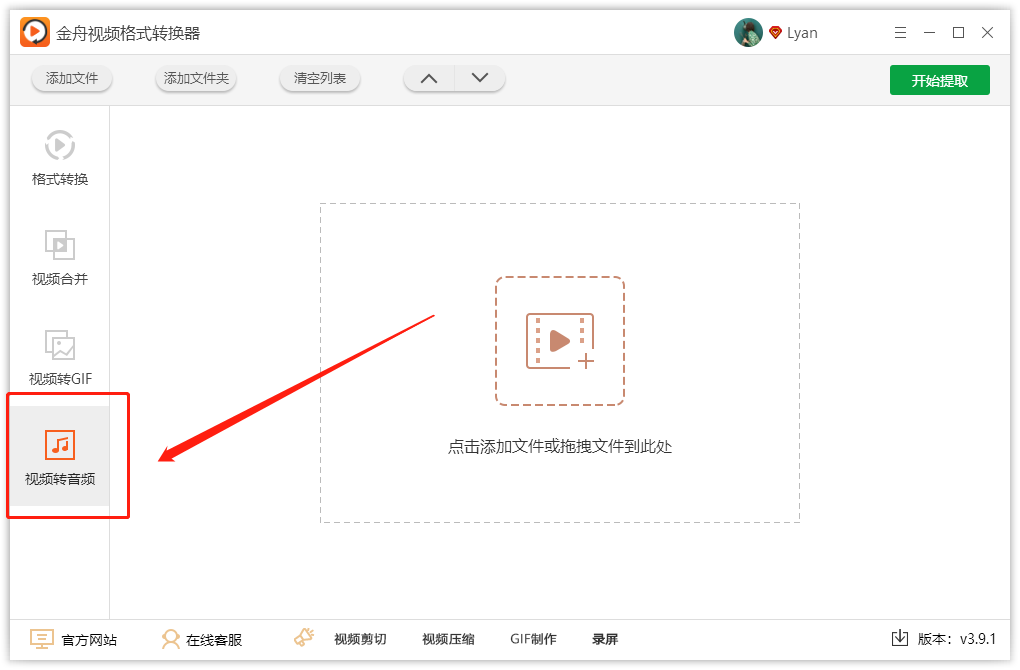Open 录屏 link
The width and height of the screenshot is (1020, 670).
pos(605,639)
